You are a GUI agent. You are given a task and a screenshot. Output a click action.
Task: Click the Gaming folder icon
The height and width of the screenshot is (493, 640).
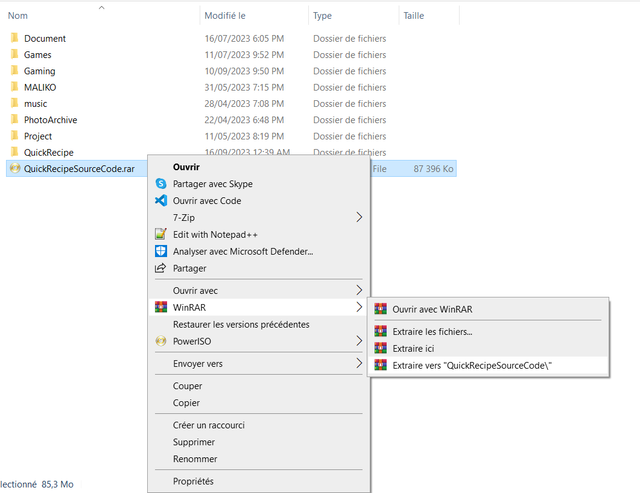click(14, 71)
